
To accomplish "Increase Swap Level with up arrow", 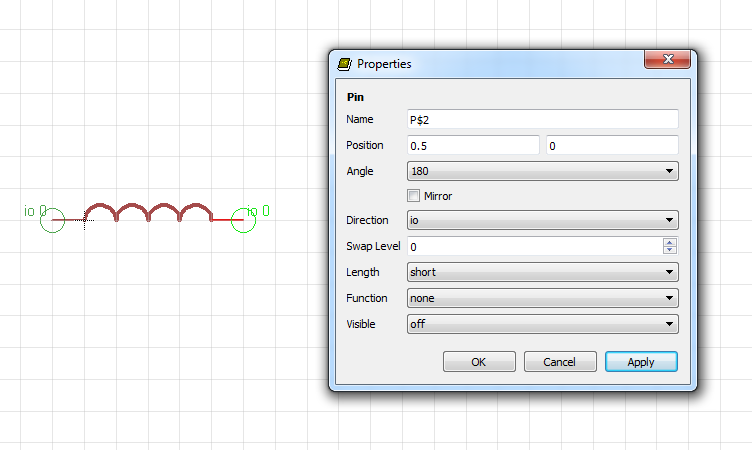I will [670, 242].
